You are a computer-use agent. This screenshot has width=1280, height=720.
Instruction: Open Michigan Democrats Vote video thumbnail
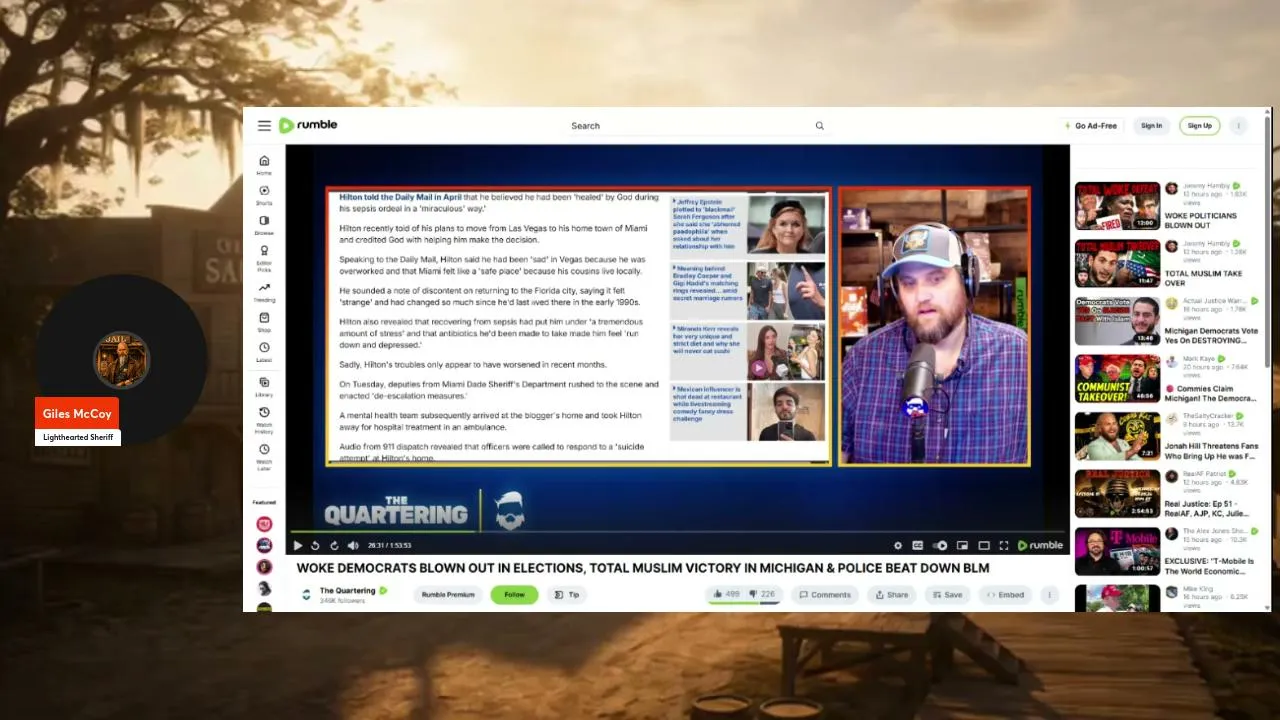coord(1117,321)
